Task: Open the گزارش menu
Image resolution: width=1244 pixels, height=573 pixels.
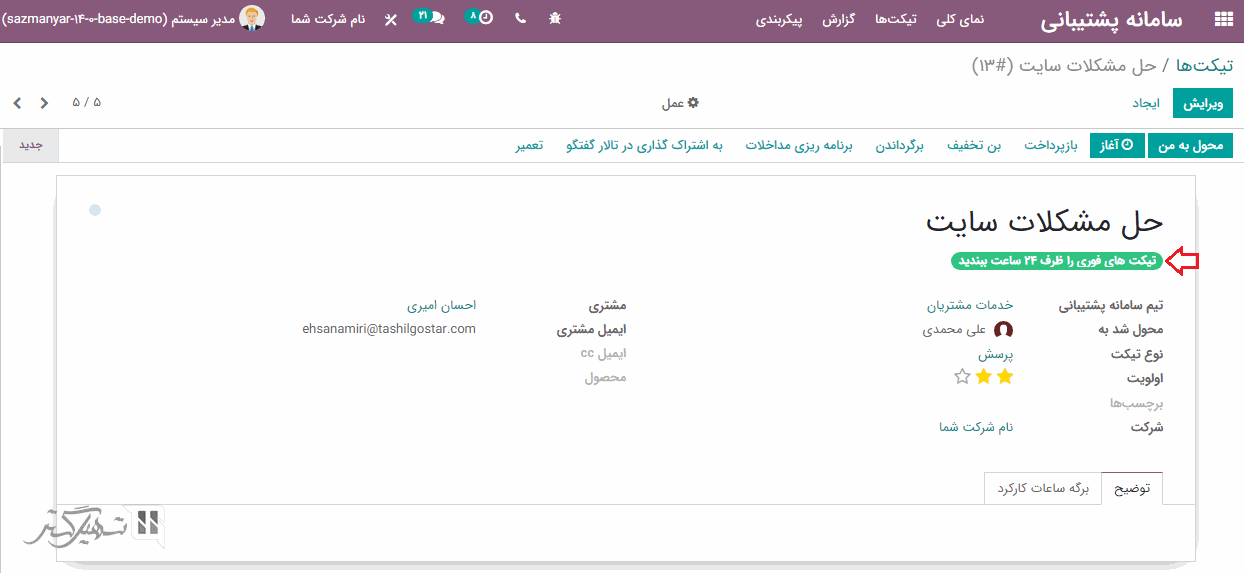Action: click(x=838, y=20)
